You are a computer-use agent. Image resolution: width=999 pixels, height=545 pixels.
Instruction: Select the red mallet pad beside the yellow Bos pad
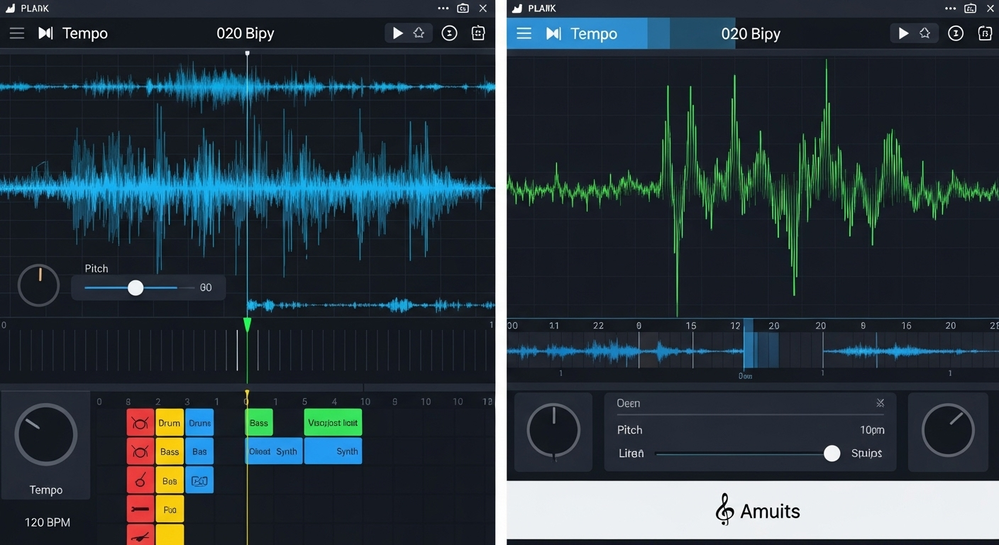pos(140,480)
